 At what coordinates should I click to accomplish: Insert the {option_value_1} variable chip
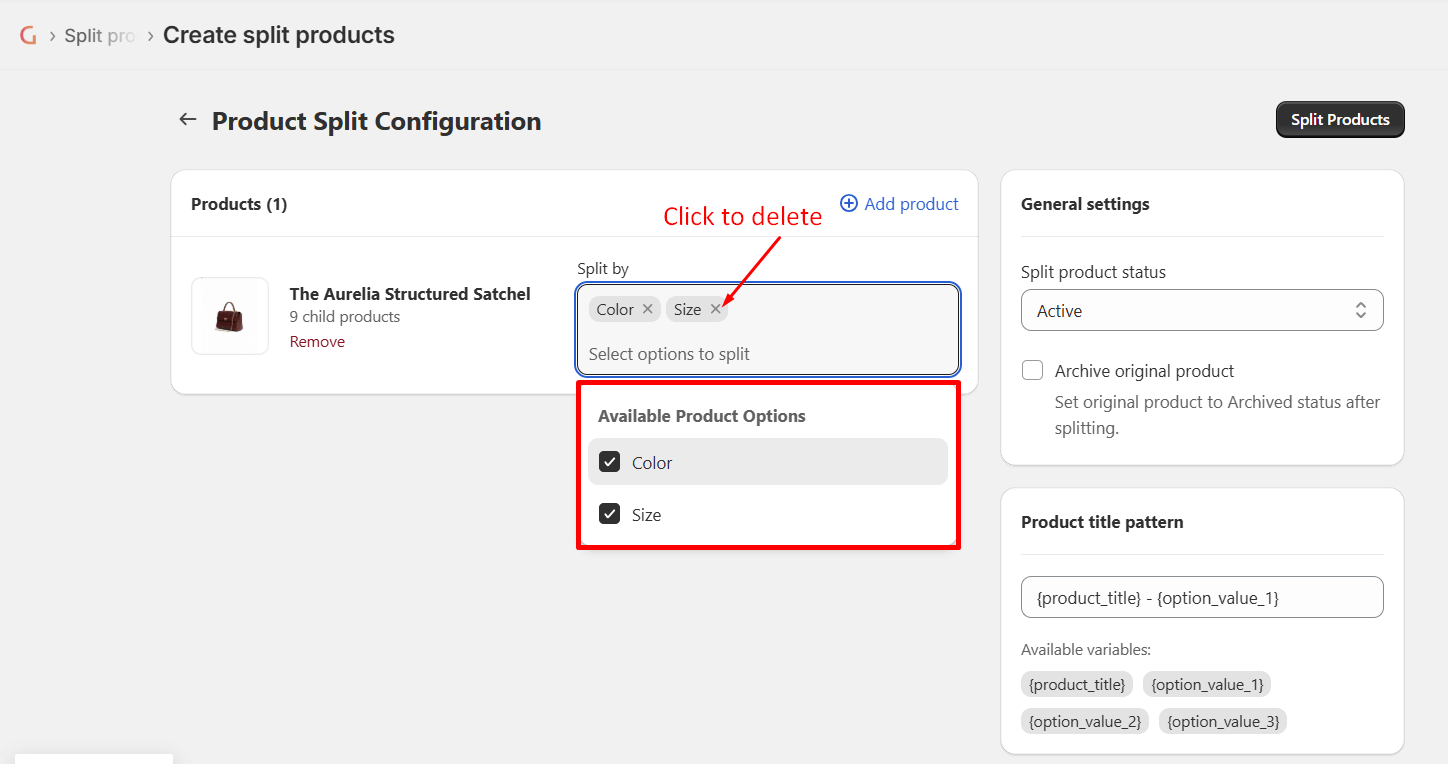[1207, 685]
